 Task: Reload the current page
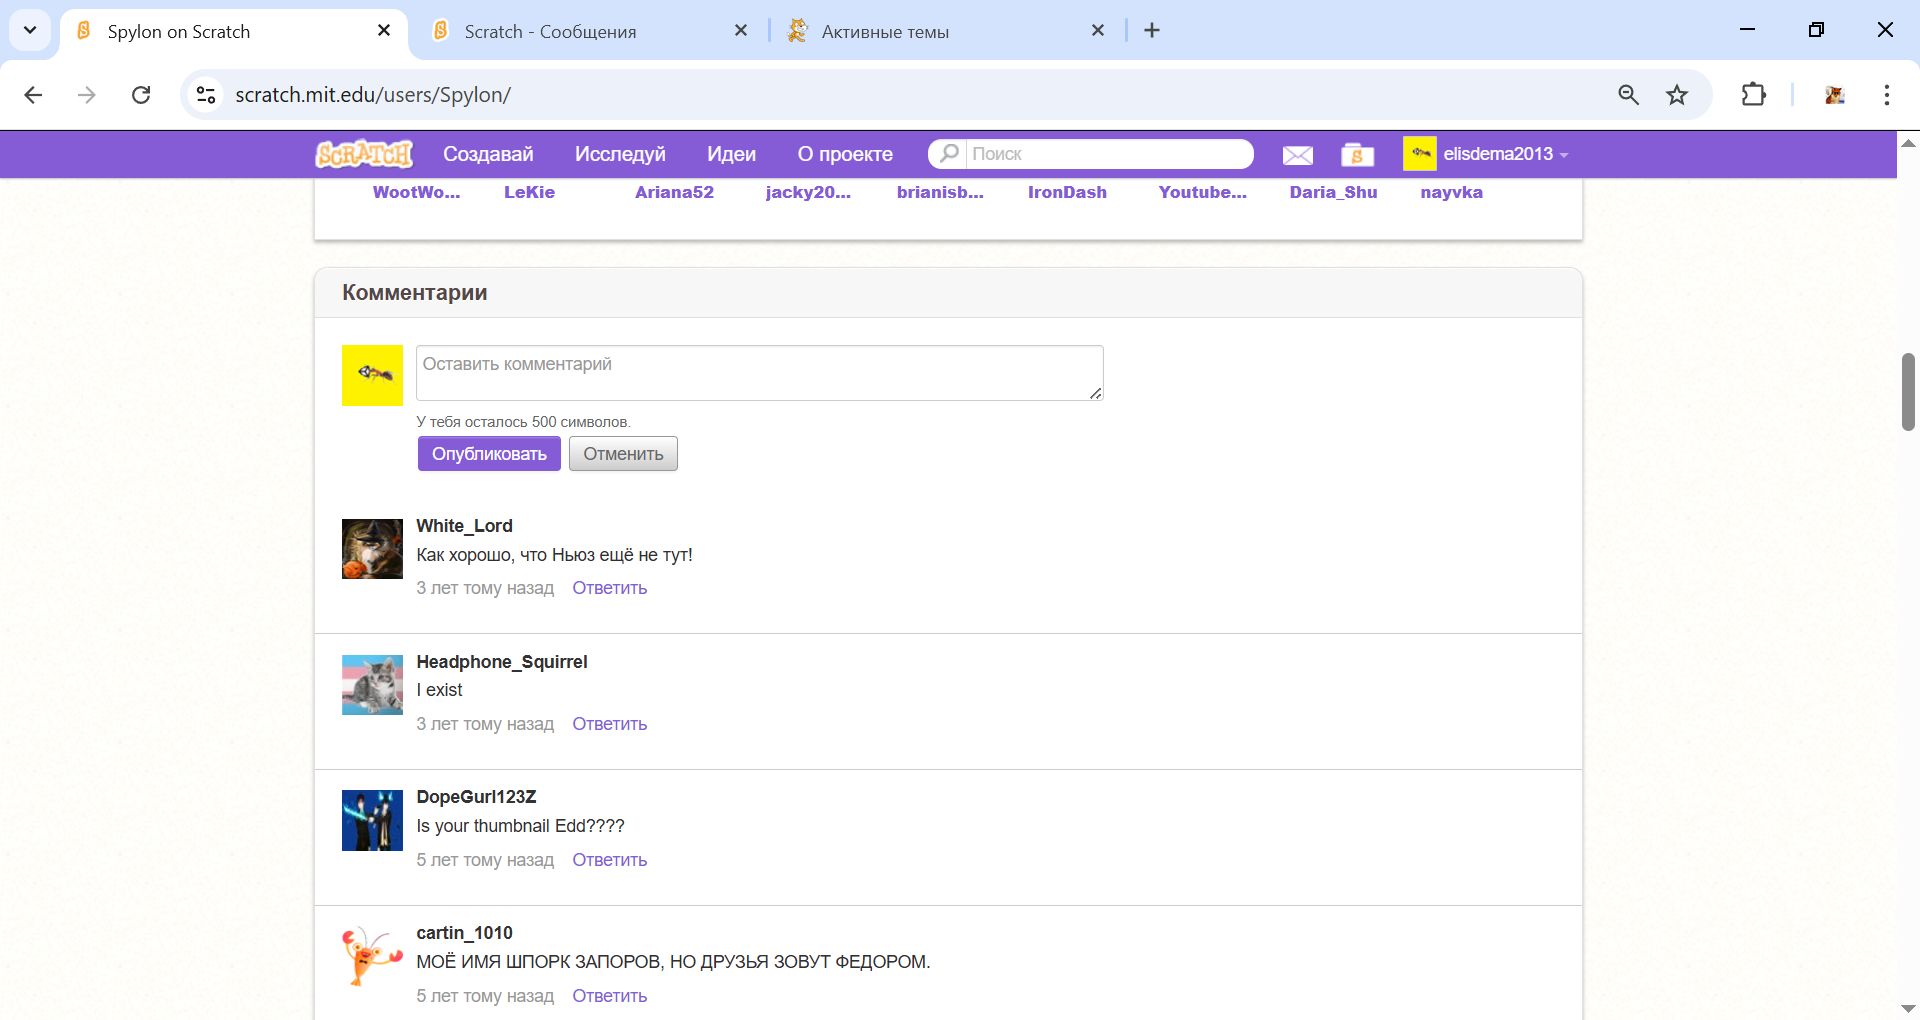141,95
